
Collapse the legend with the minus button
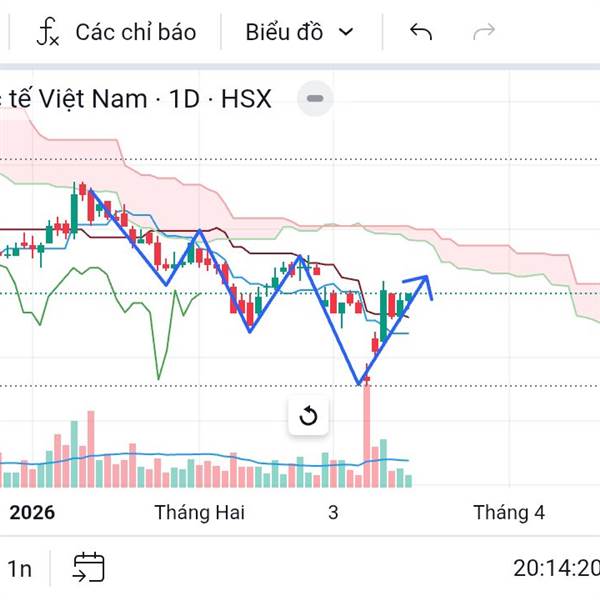coord(316,99)
